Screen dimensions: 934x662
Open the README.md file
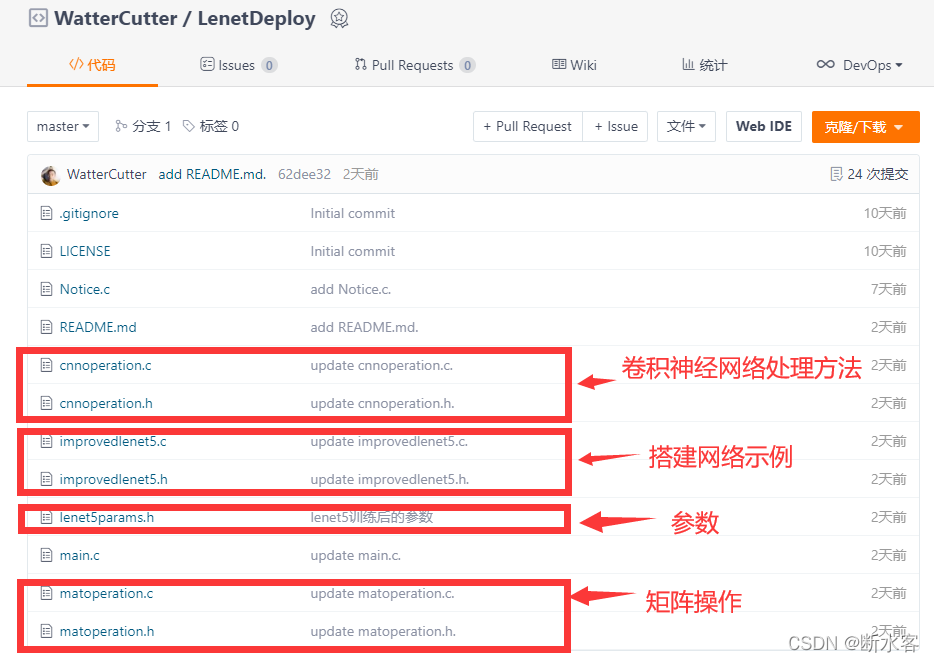pyautogui.click(x=98, y=327)
